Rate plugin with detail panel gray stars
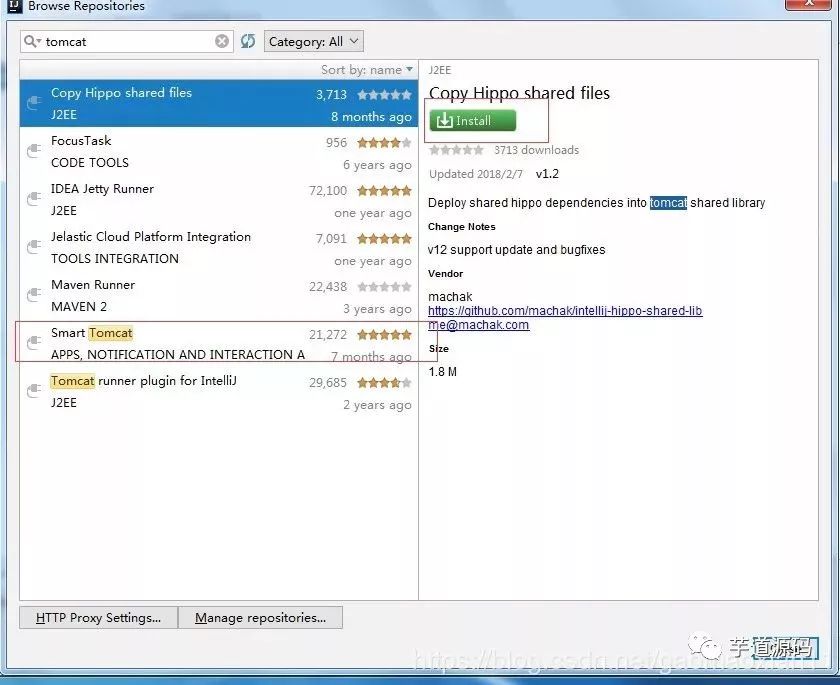 point(456,150)
